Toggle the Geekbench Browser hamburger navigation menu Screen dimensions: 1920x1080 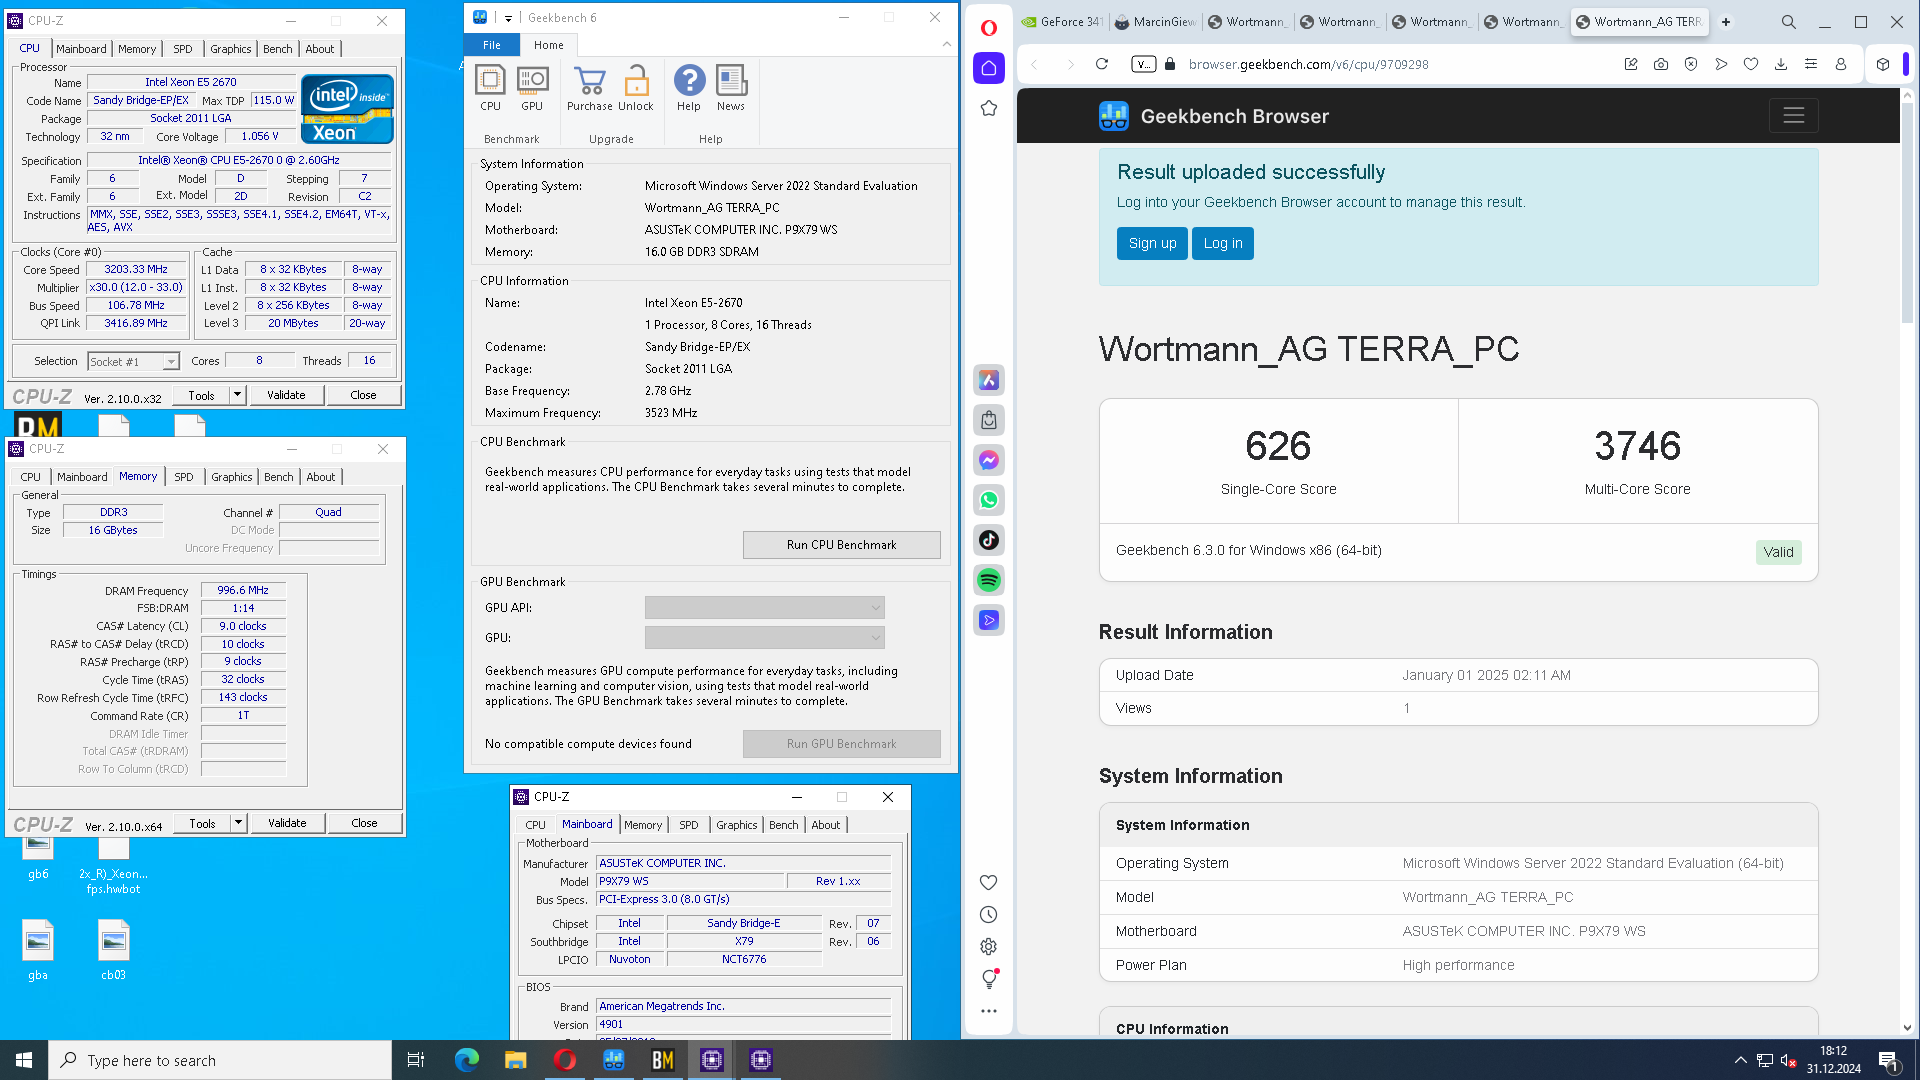[x=1793, y=116]
